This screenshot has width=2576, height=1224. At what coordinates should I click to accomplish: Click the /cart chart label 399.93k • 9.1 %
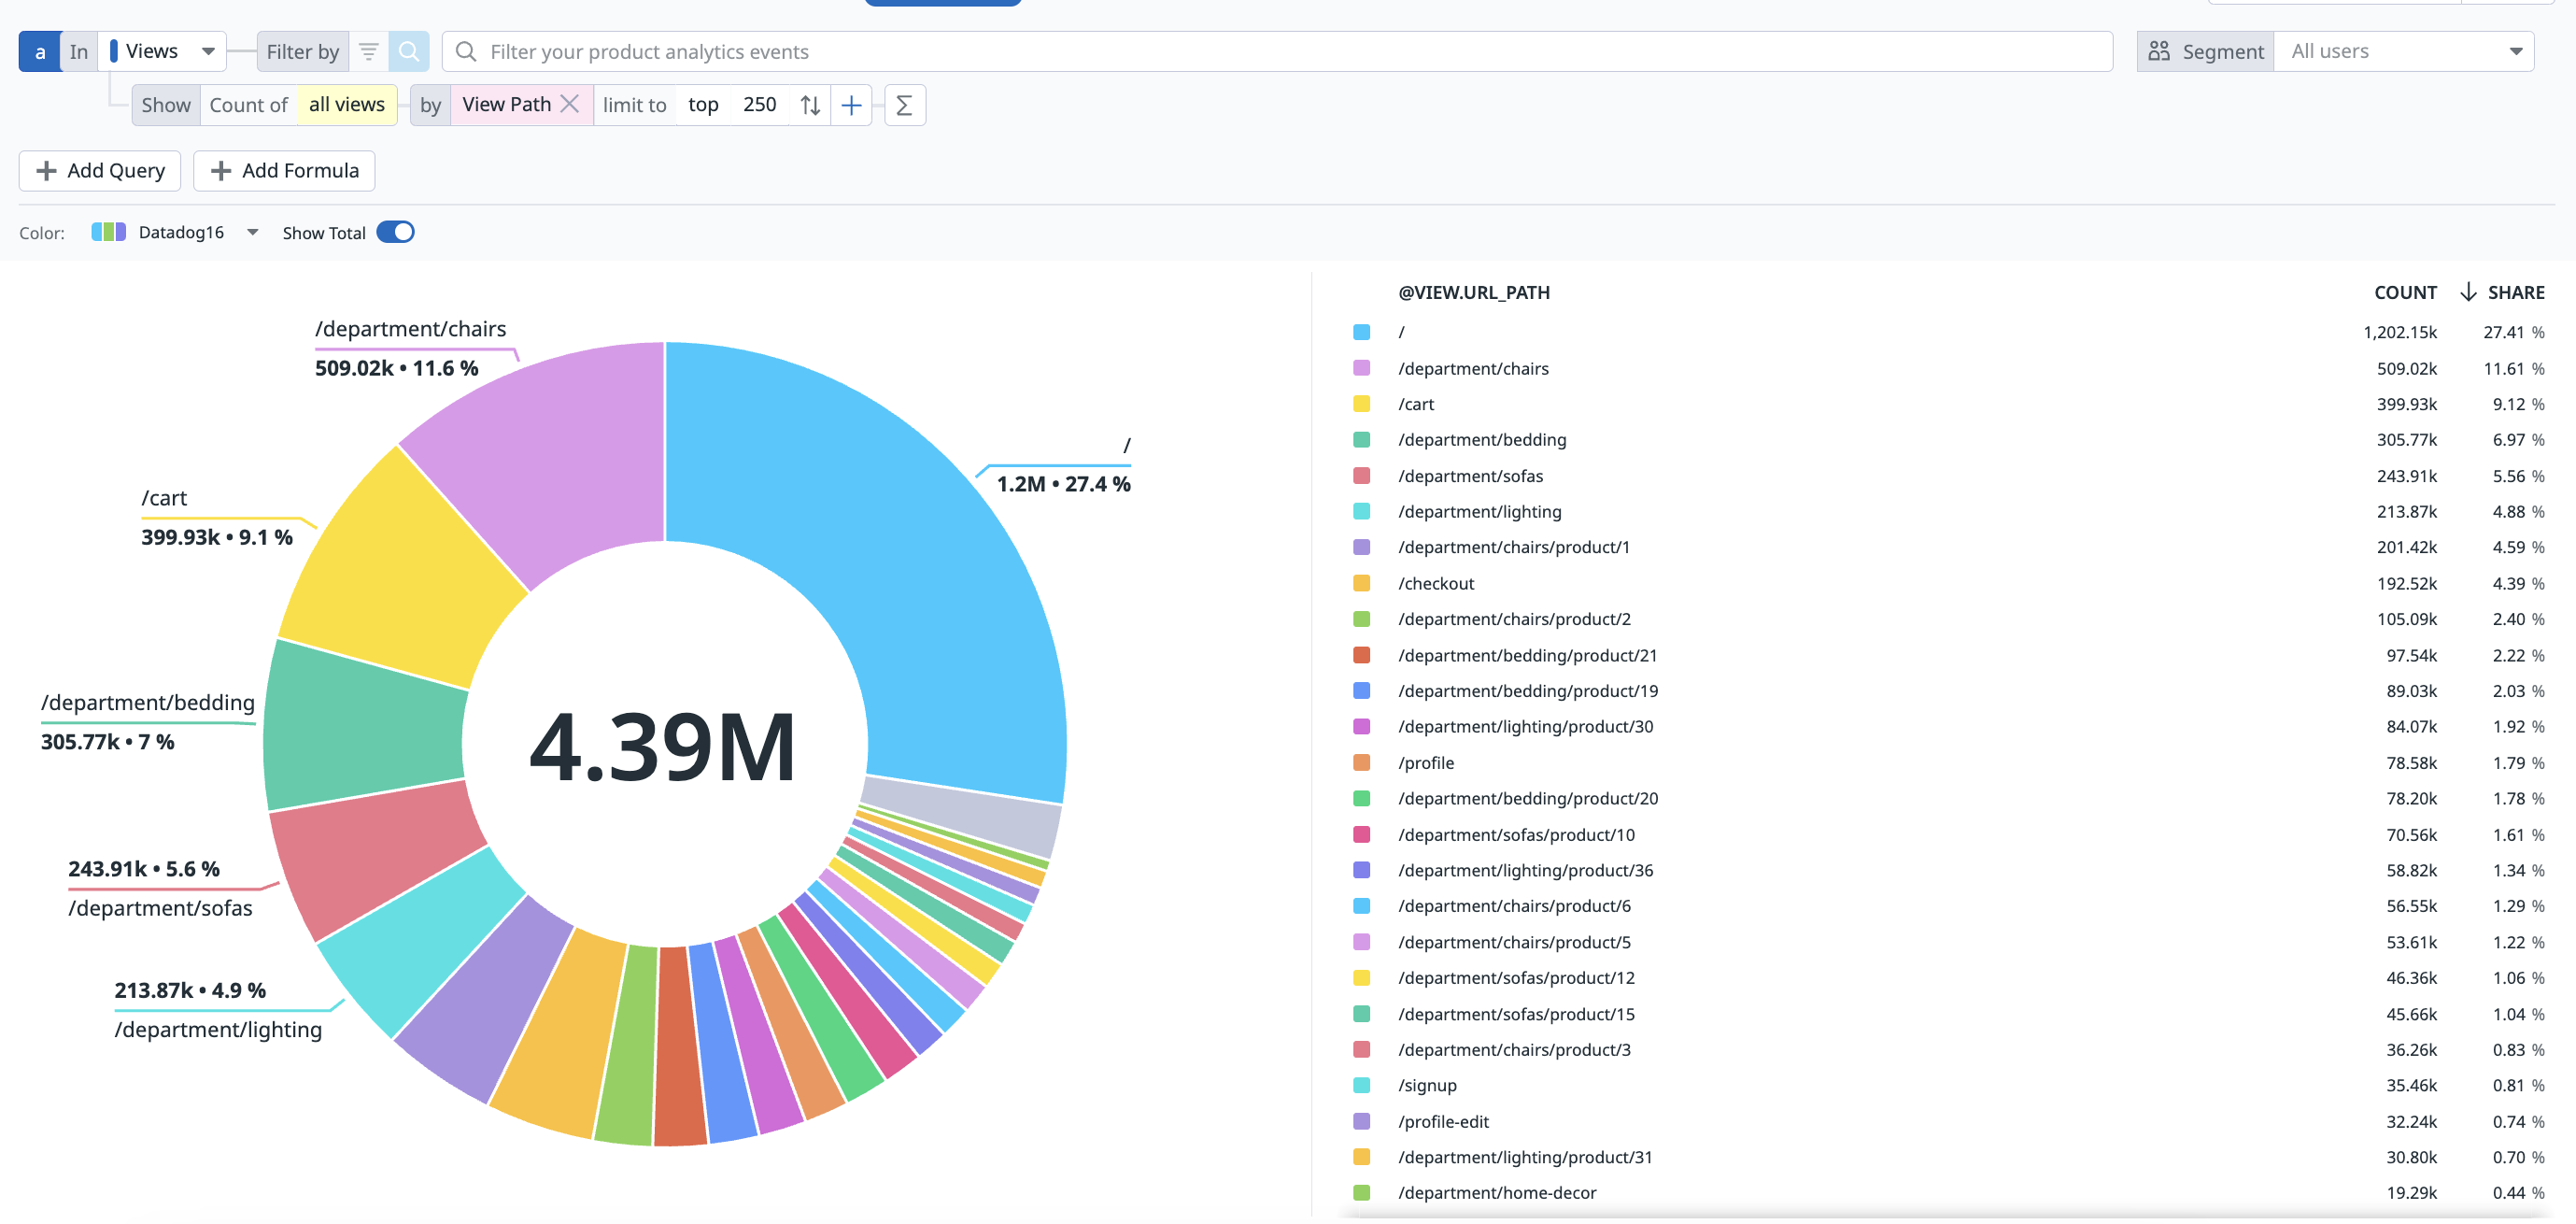tap(217, 537)
